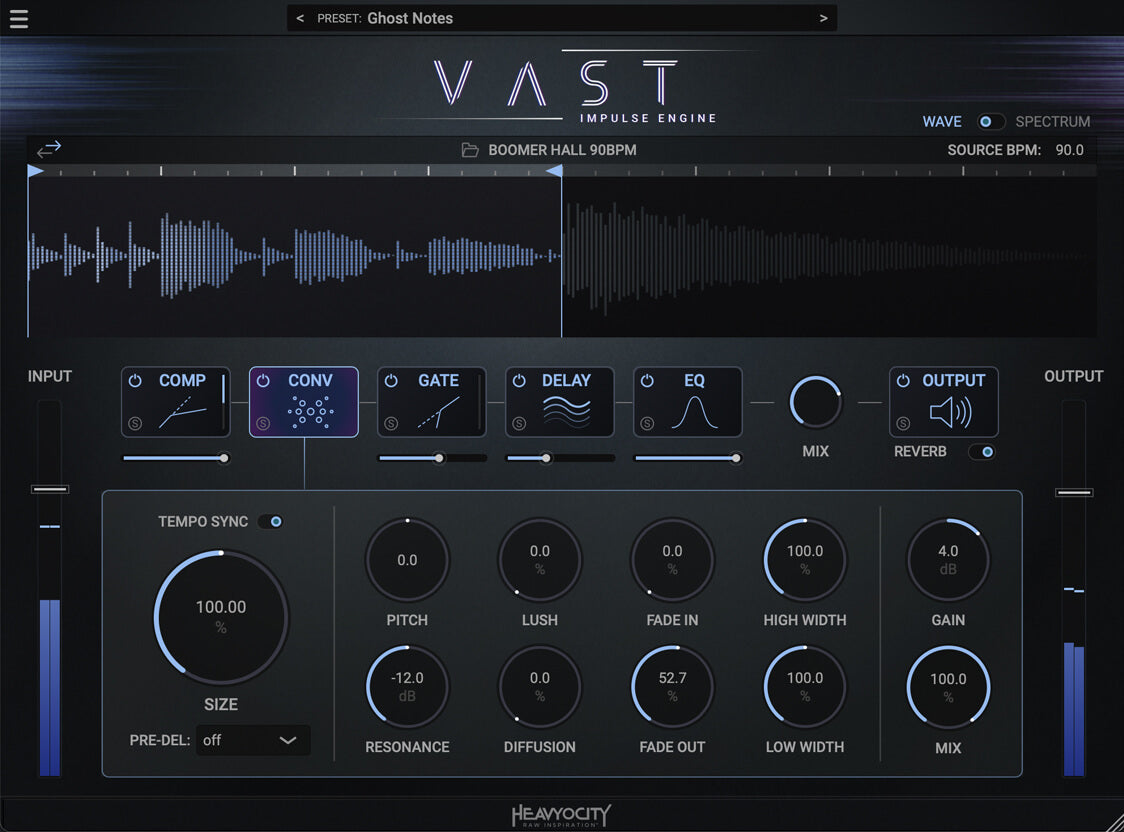This screenshot has height=832, width=1124.
Task: Switch the Wave/Spectrum view toggle
Action: point(988,122)
